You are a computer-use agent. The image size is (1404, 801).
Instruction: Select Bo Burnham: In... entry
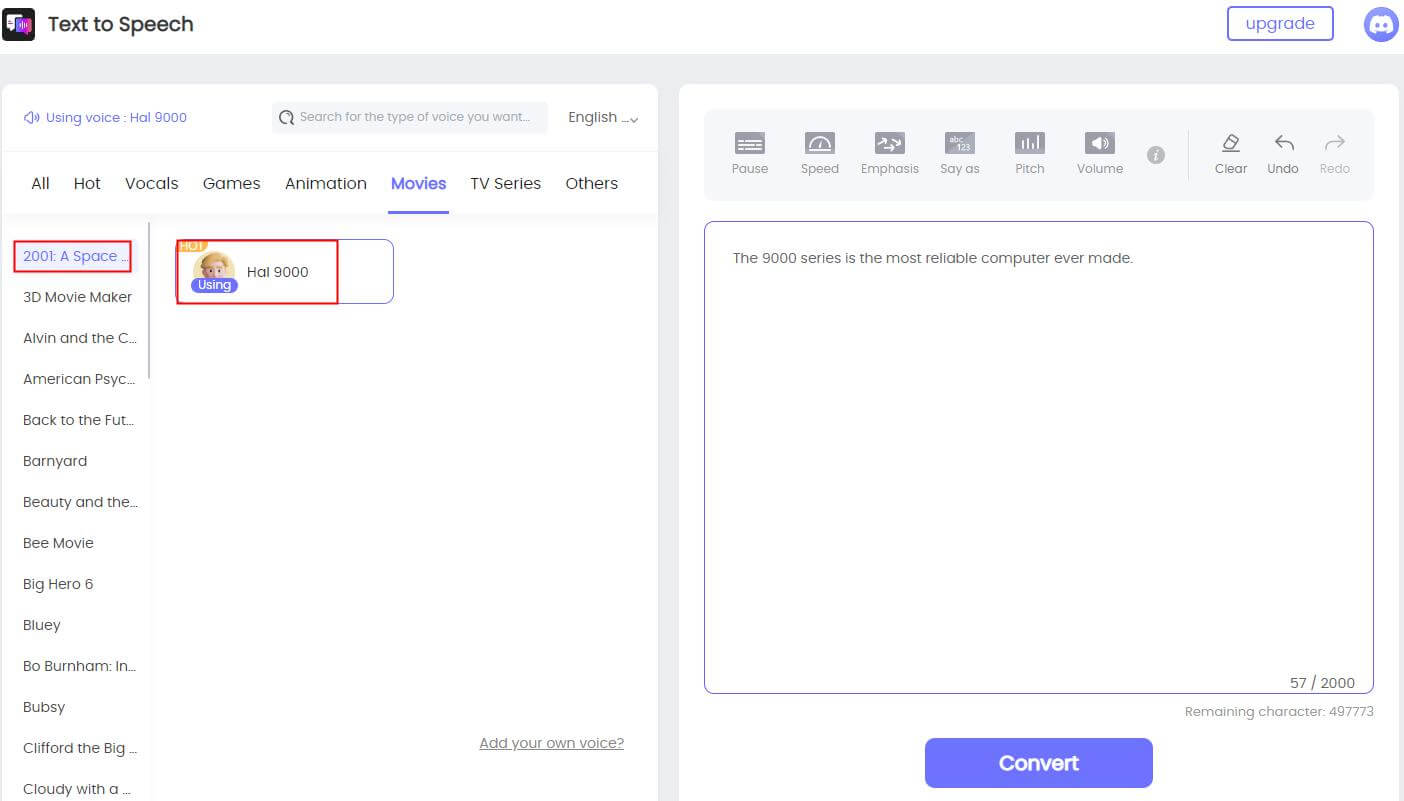(x=80, y=666)
